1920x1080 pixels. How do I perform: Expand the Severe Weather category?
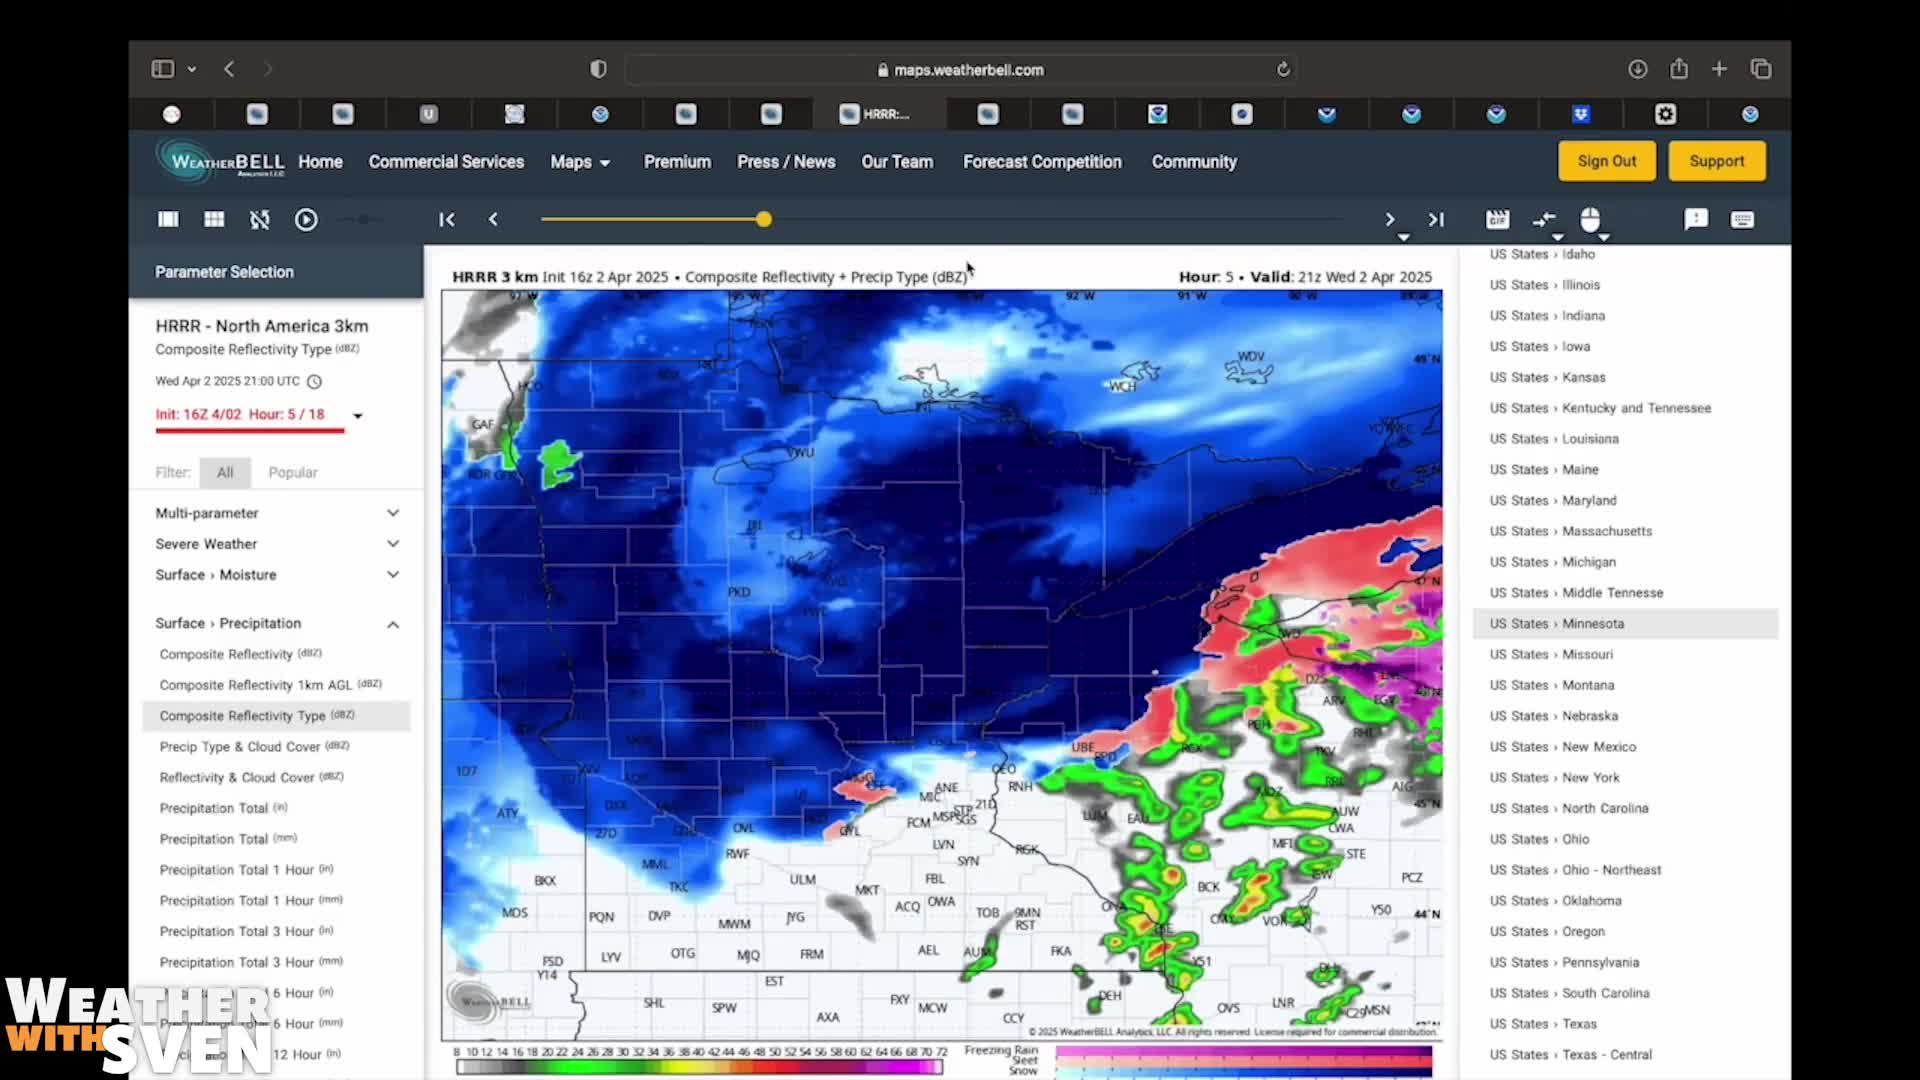(x=393, y=543)
